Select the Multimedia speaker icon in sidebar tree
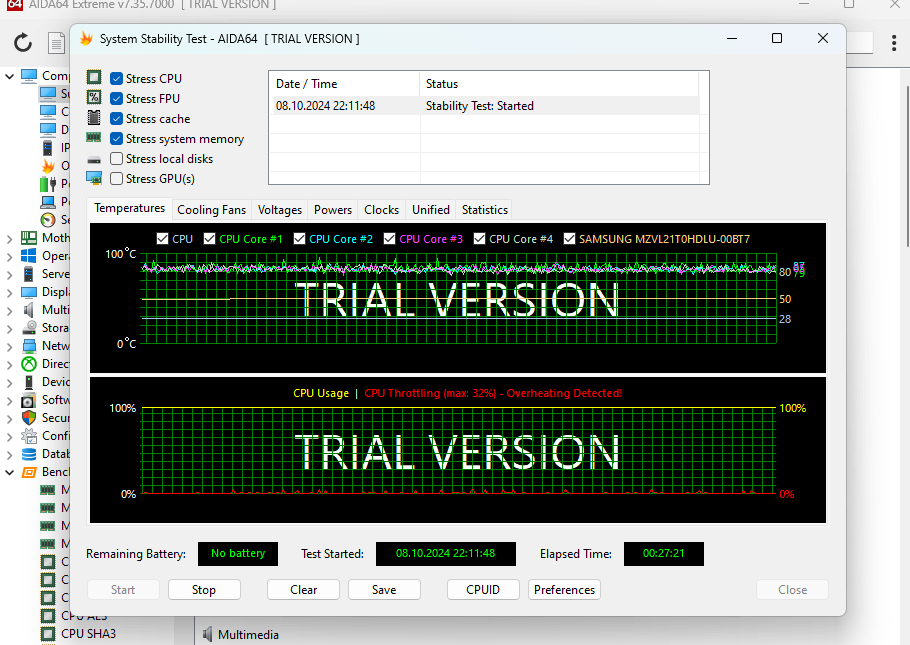This screenshot has height=645, width=910. [28, 310]
